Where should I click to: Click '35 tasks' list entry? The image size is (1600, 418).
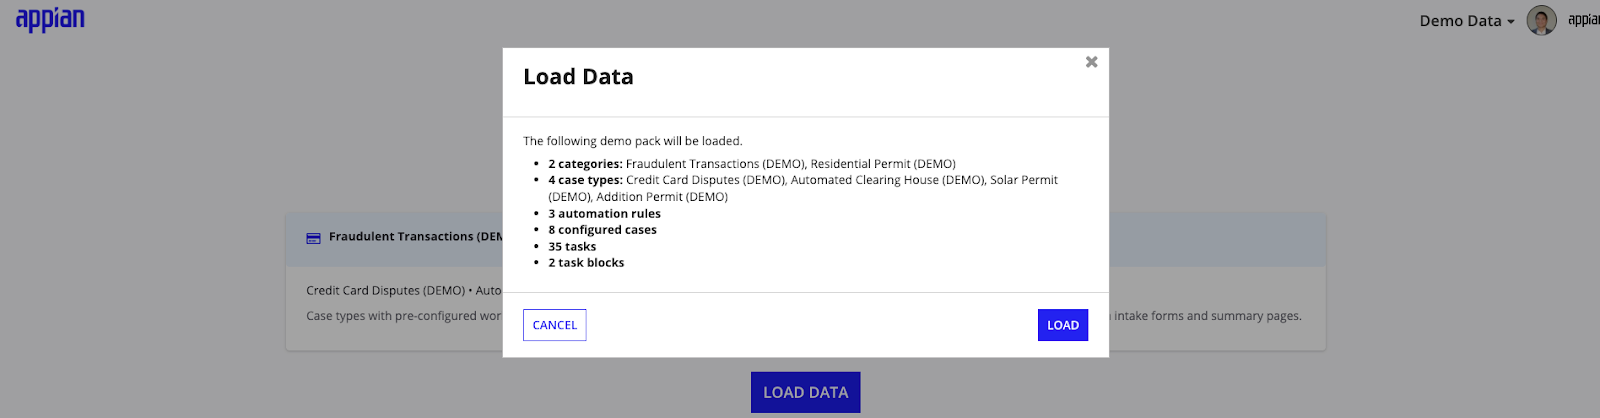tap(572, 247)
